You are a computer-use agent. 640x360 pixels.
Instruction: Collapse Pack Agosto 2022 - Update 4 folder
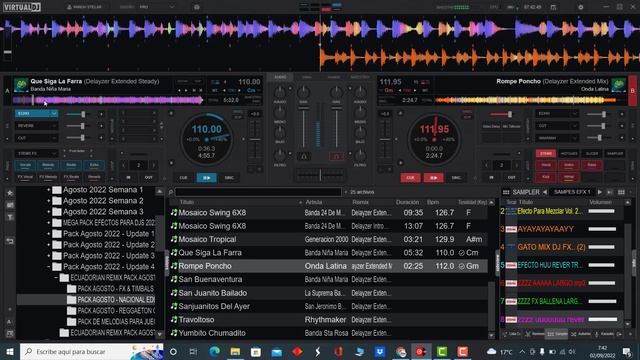49,267
